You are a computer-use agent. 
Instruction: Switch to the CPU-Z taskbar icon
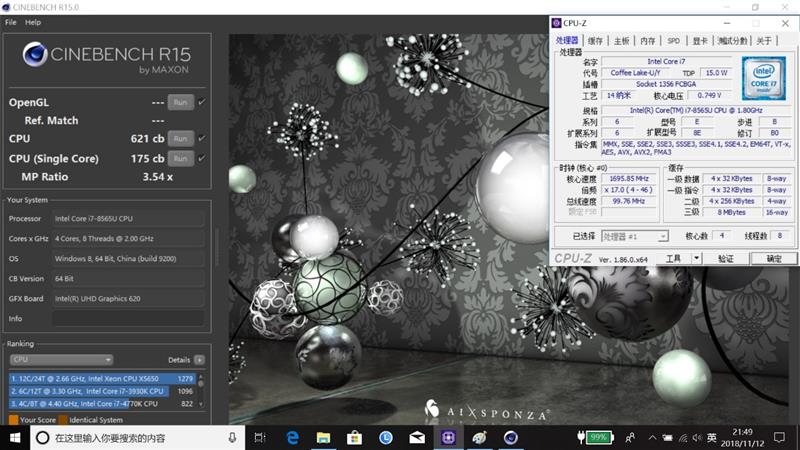[x=448, y=438]
